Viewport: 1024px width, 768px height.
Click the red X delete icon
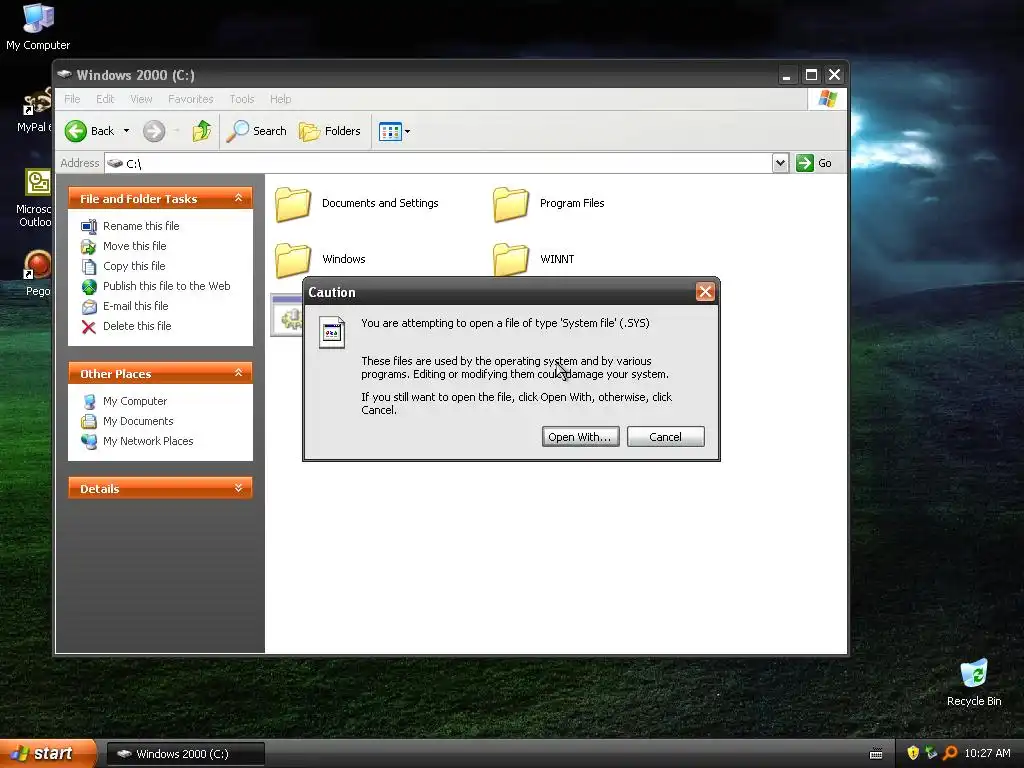click(89, 327)
